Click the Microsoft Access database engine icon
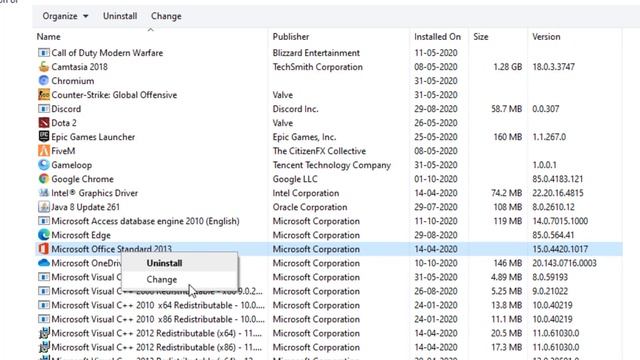Screen dimensions: 640x360 tap(44, 221)
